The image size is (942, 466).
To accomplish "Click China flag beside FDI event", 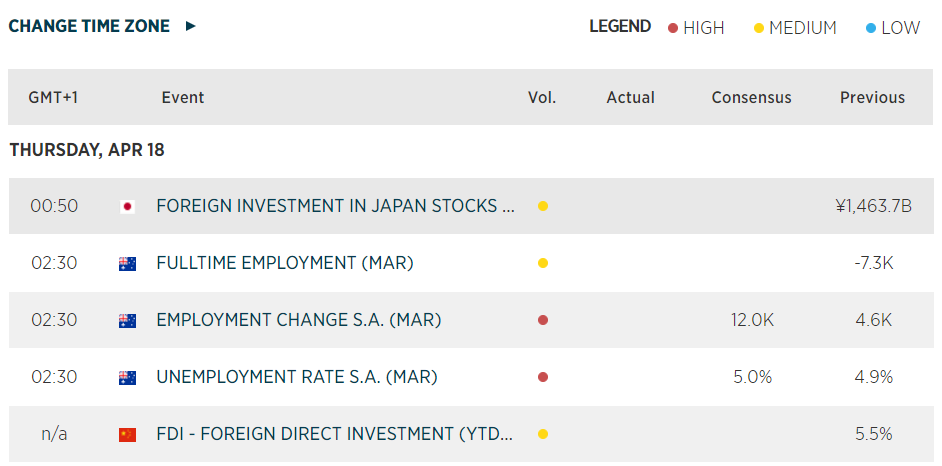I will coord(127,435).
